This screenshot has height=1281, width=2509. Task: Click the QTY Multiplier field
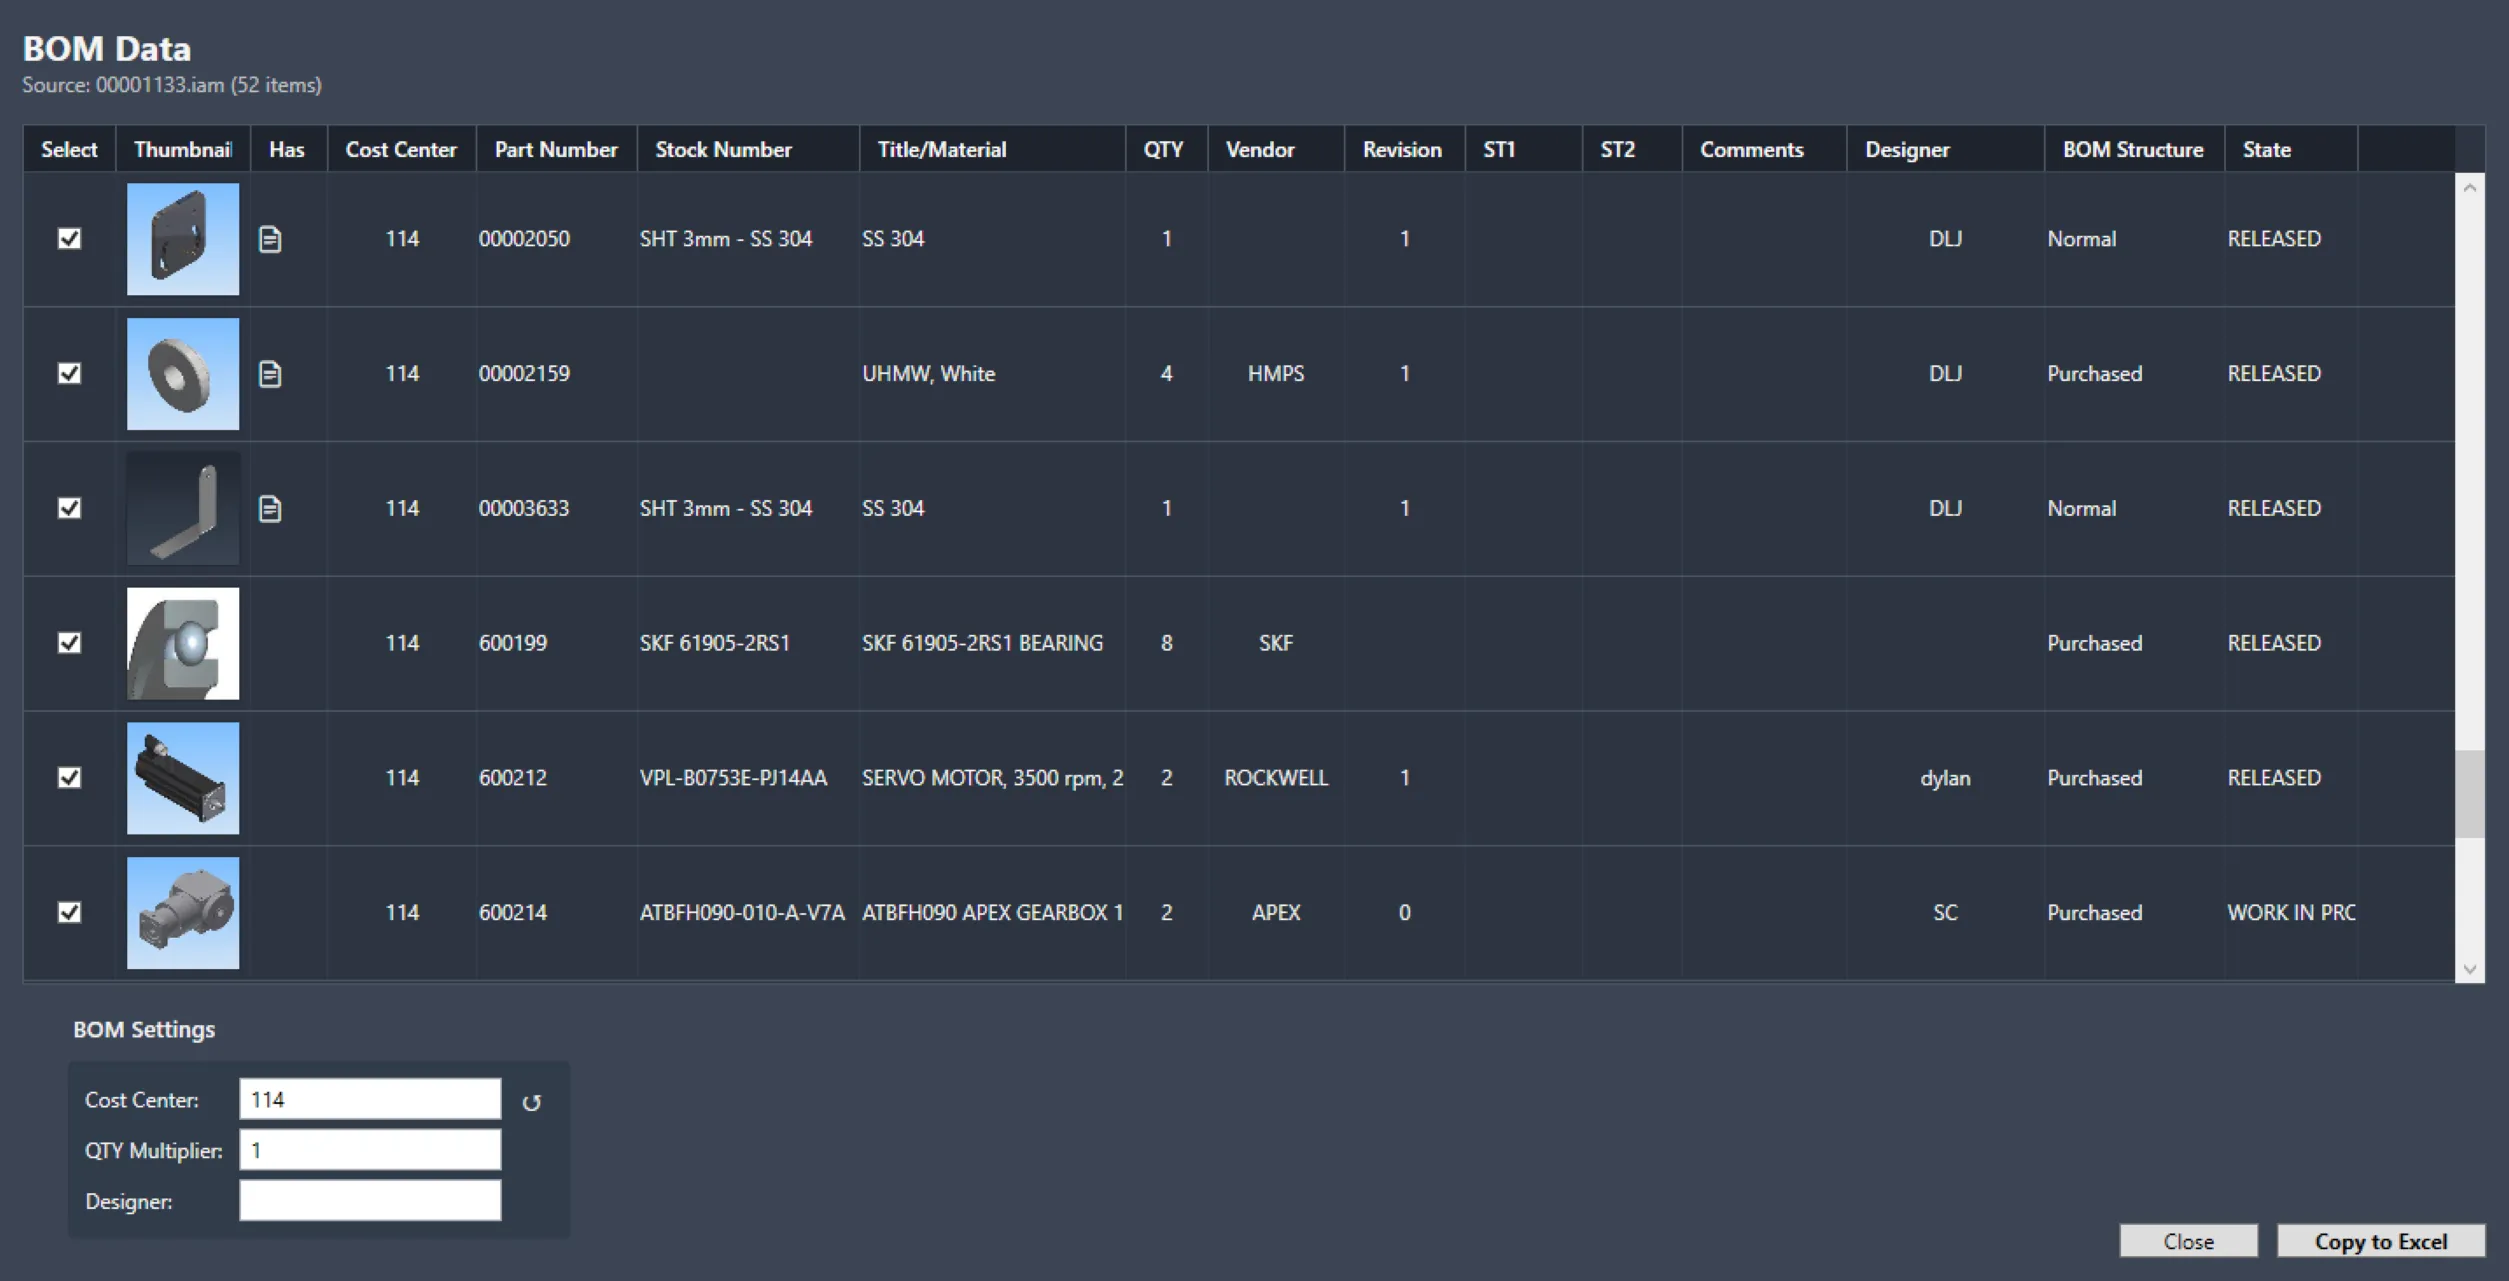pyautogui.click(x=369, y=1149)
